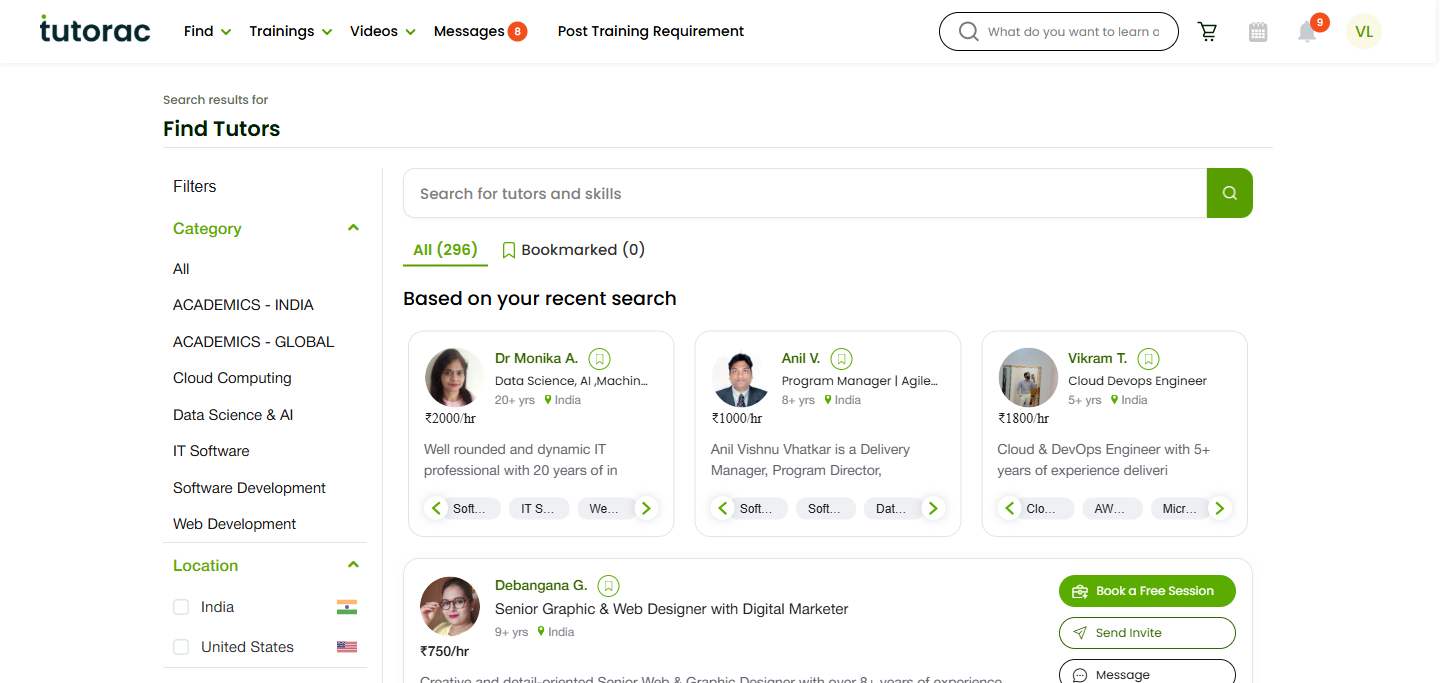Check the India location filter
The height and width of the screenshot is (683, 1440).
(x=181, y=607)
